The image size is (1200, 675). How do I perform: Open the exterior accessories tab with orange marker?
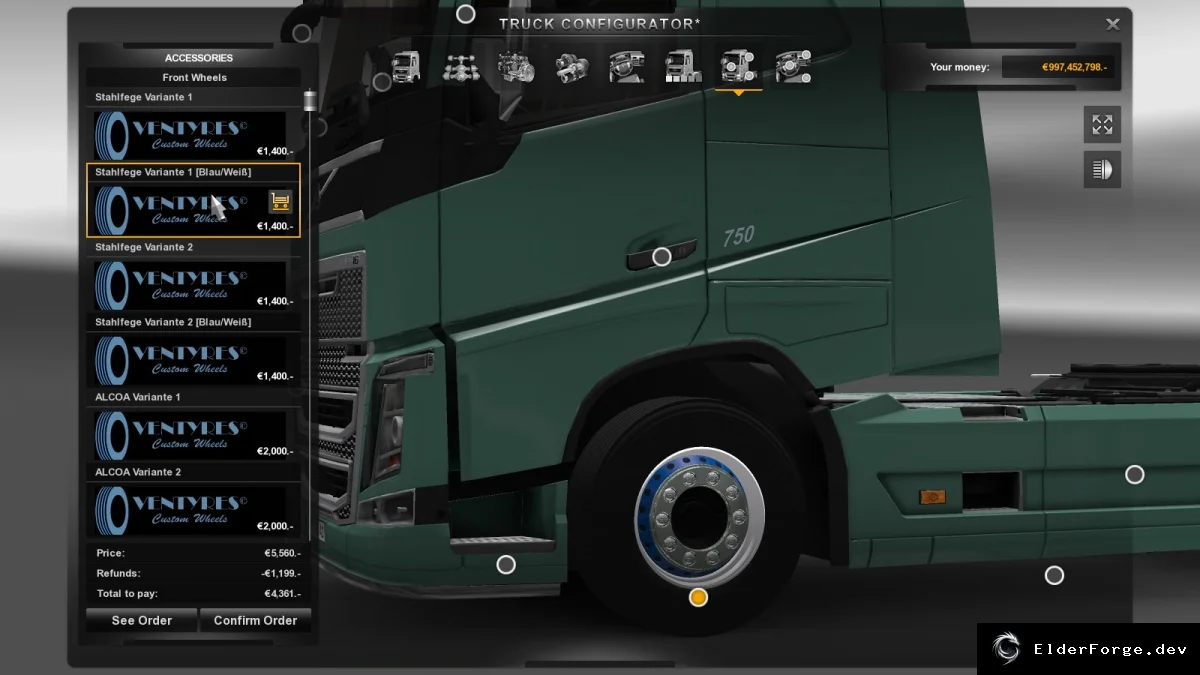tap(738, 67)
